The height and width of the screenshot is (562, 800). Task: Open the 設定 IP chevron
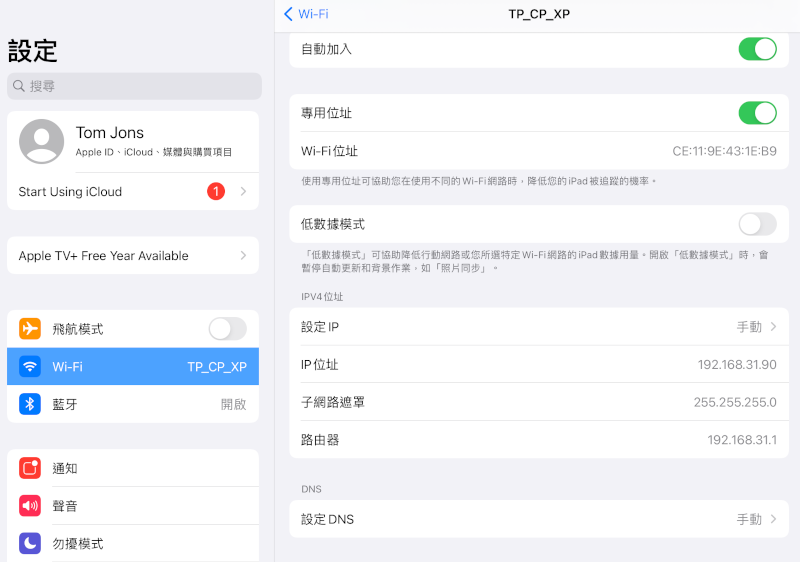tap(773, 326)
